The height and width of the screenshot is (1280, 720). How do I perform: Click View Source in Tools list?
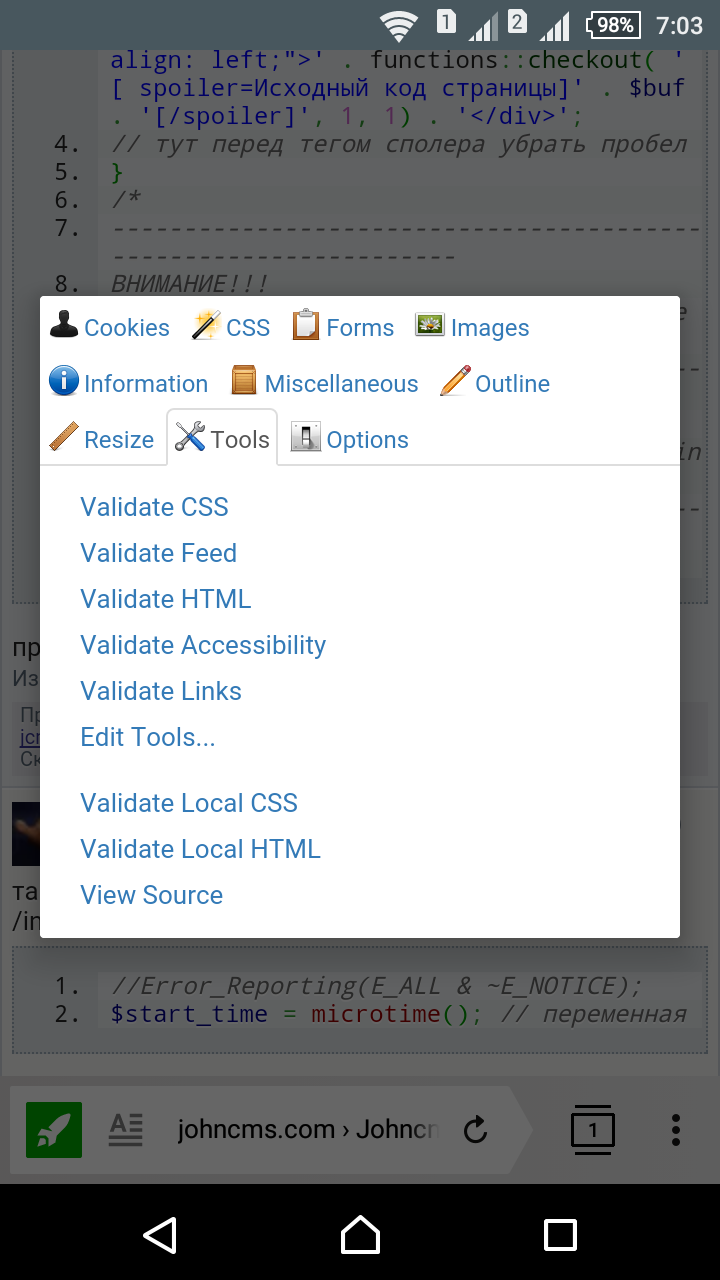point(151,895)
